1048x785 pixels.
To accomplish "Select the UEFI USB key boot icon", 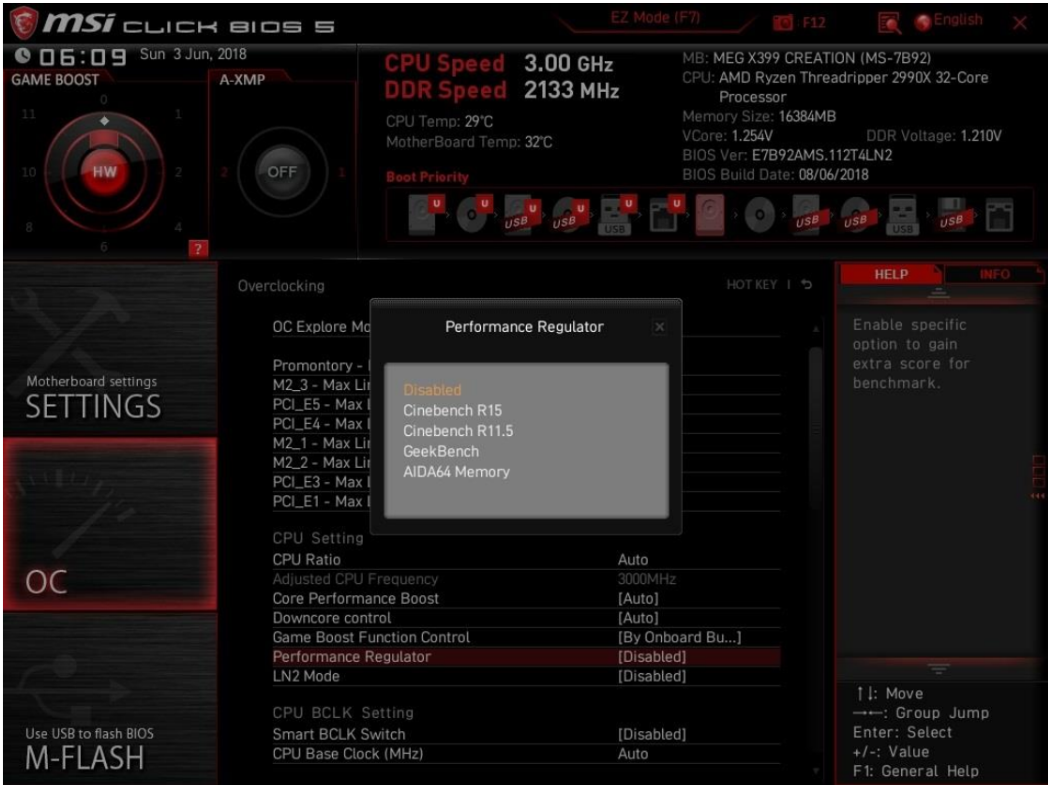I will (x=617, y=215).
